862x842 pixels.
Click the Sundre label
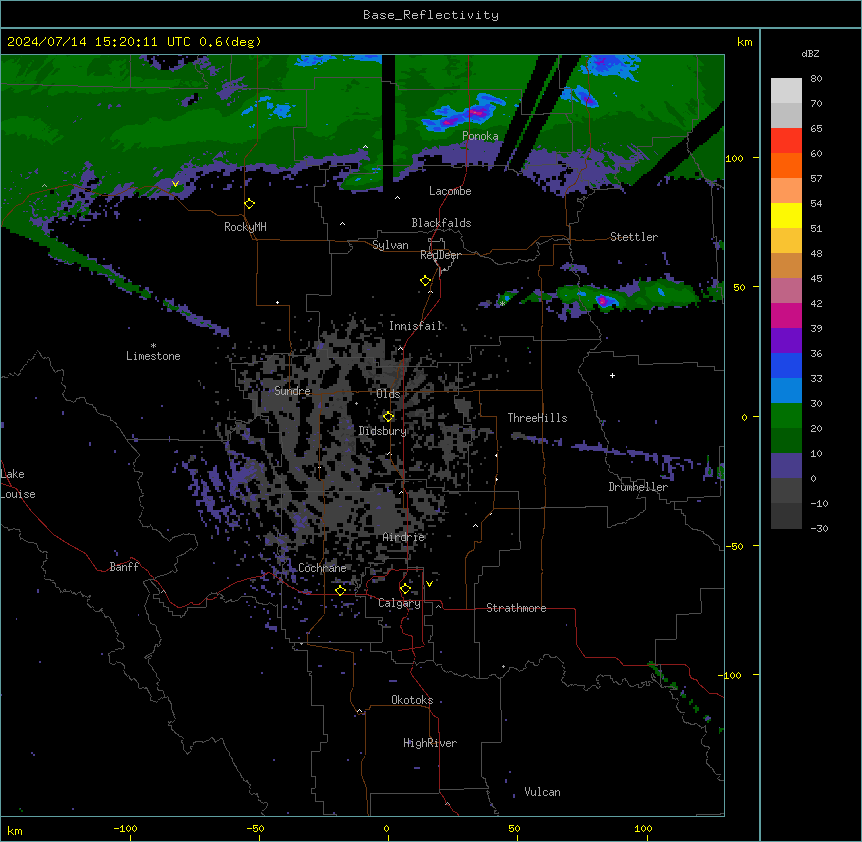coord(292,391)
